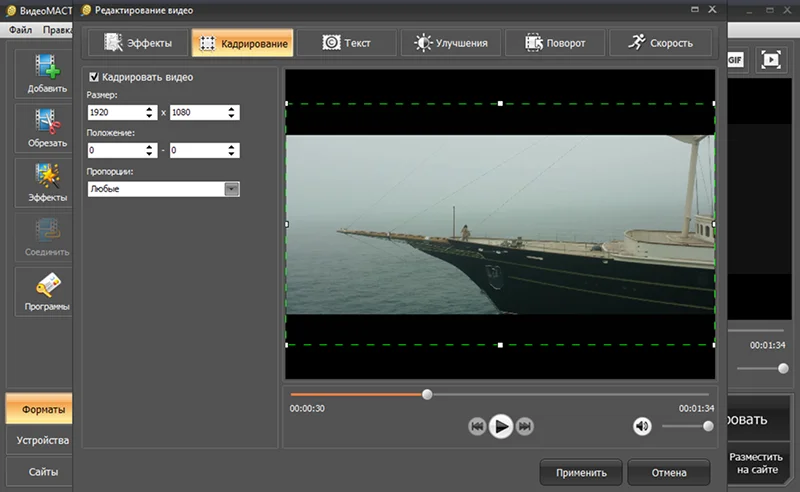
Task: Open the Скорость tab
Action: point(660,43)
